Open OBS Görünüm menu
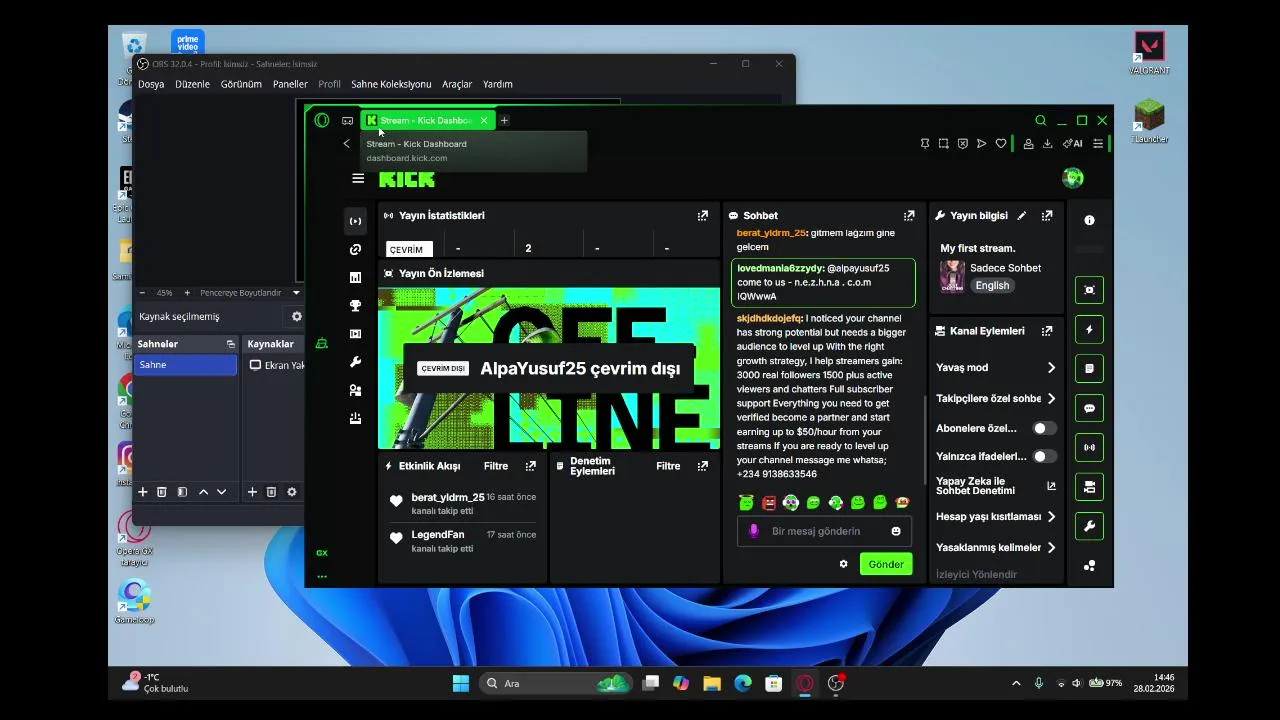The image size is (1280, 720). point(241,84)
